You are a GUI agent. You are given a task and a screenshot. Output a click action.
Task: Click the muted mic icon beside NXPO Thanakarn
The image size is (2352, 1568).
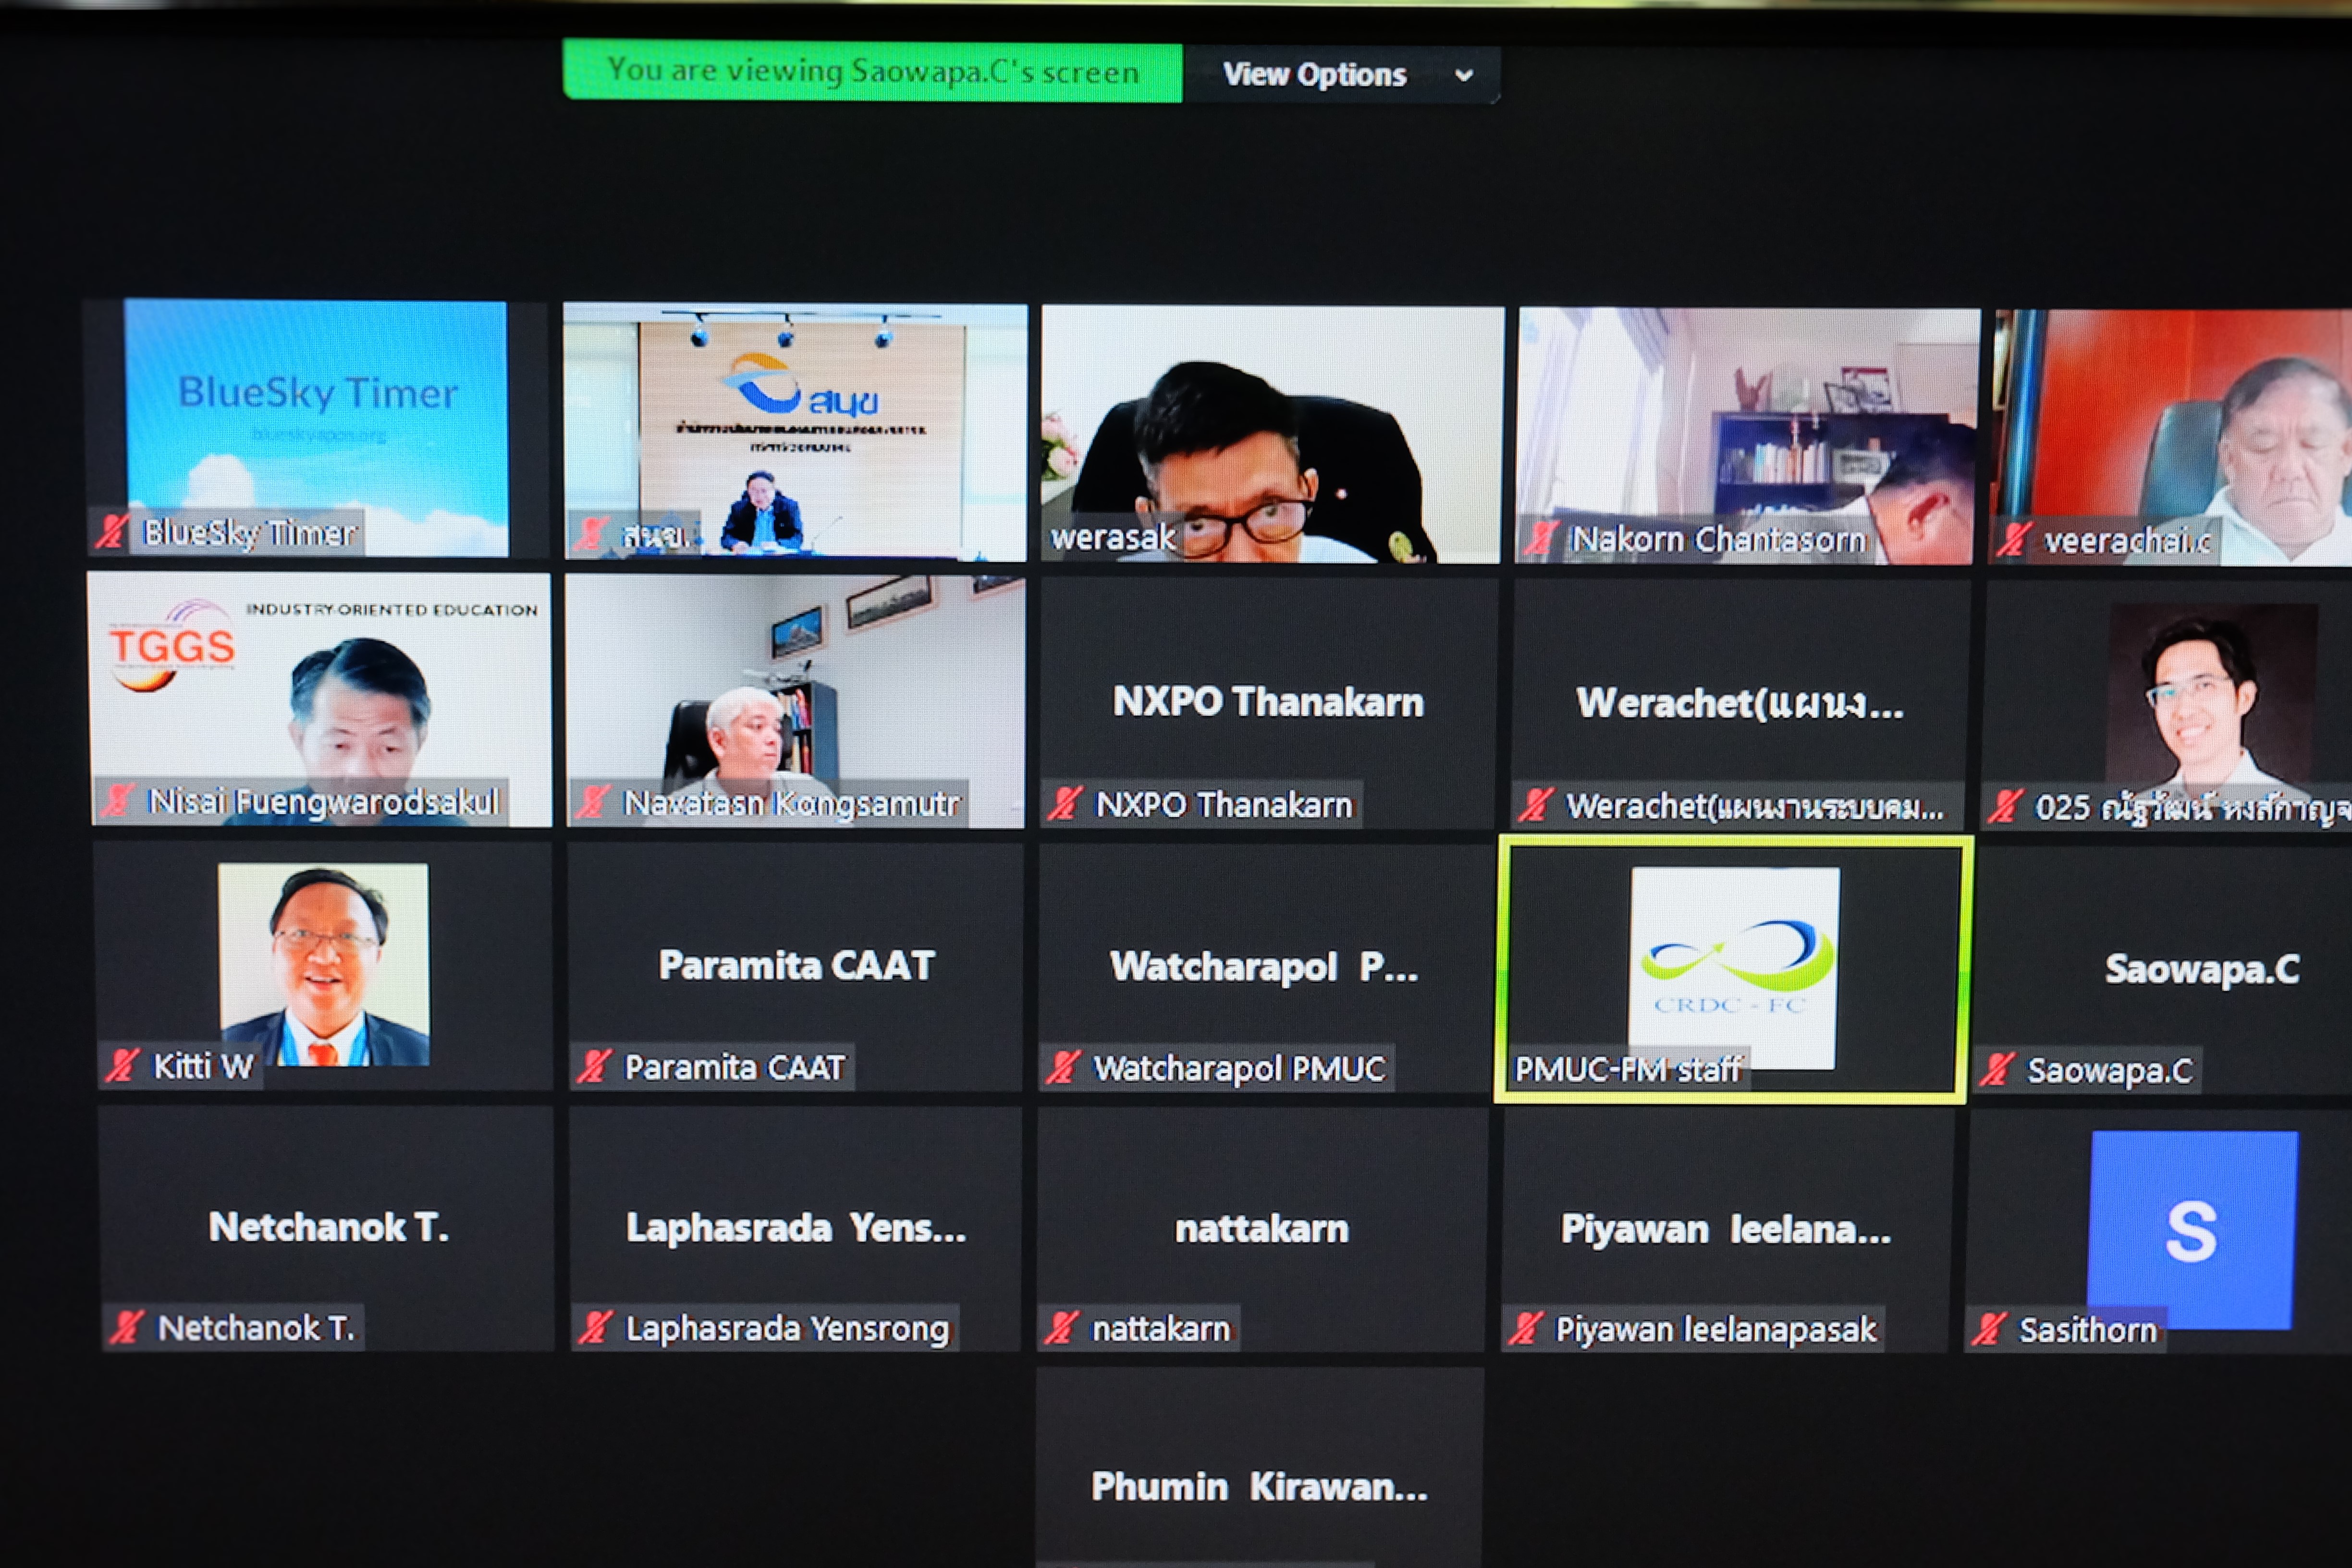tap(1064, 803)
